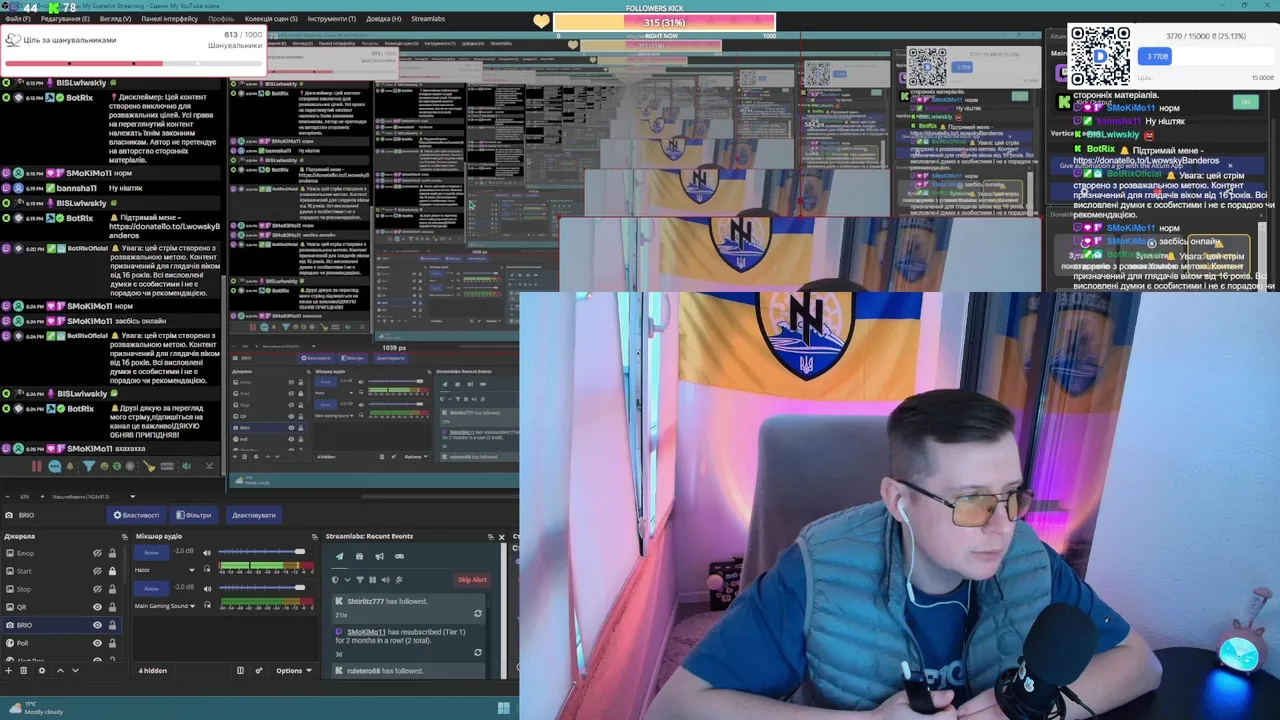Mute alerts speaker icon in Recent Events

pyautogui.click(x=385, y=580)
